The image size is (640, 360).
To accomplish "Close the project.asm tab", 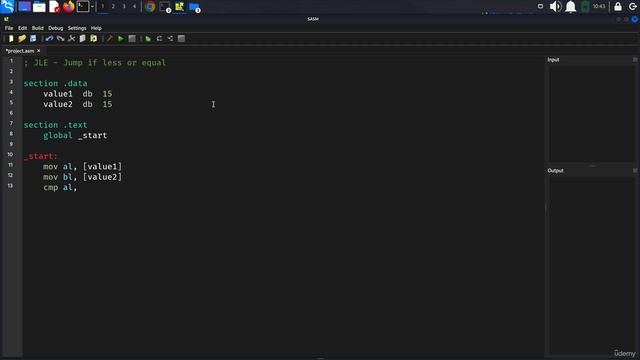I will (39, 51).
